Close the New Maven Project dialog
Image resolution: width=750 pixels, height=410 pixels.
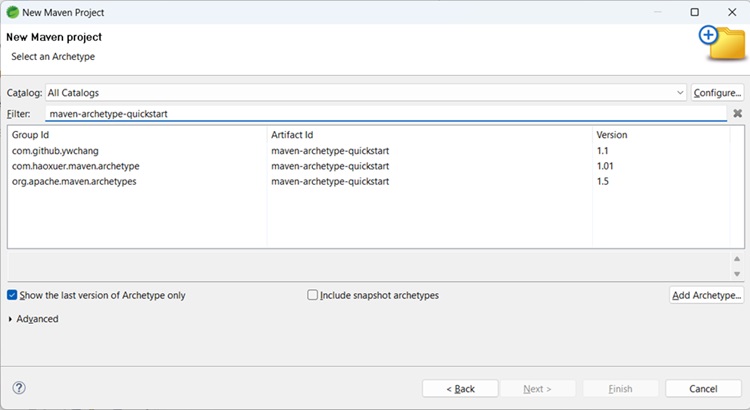coord(730,12)
